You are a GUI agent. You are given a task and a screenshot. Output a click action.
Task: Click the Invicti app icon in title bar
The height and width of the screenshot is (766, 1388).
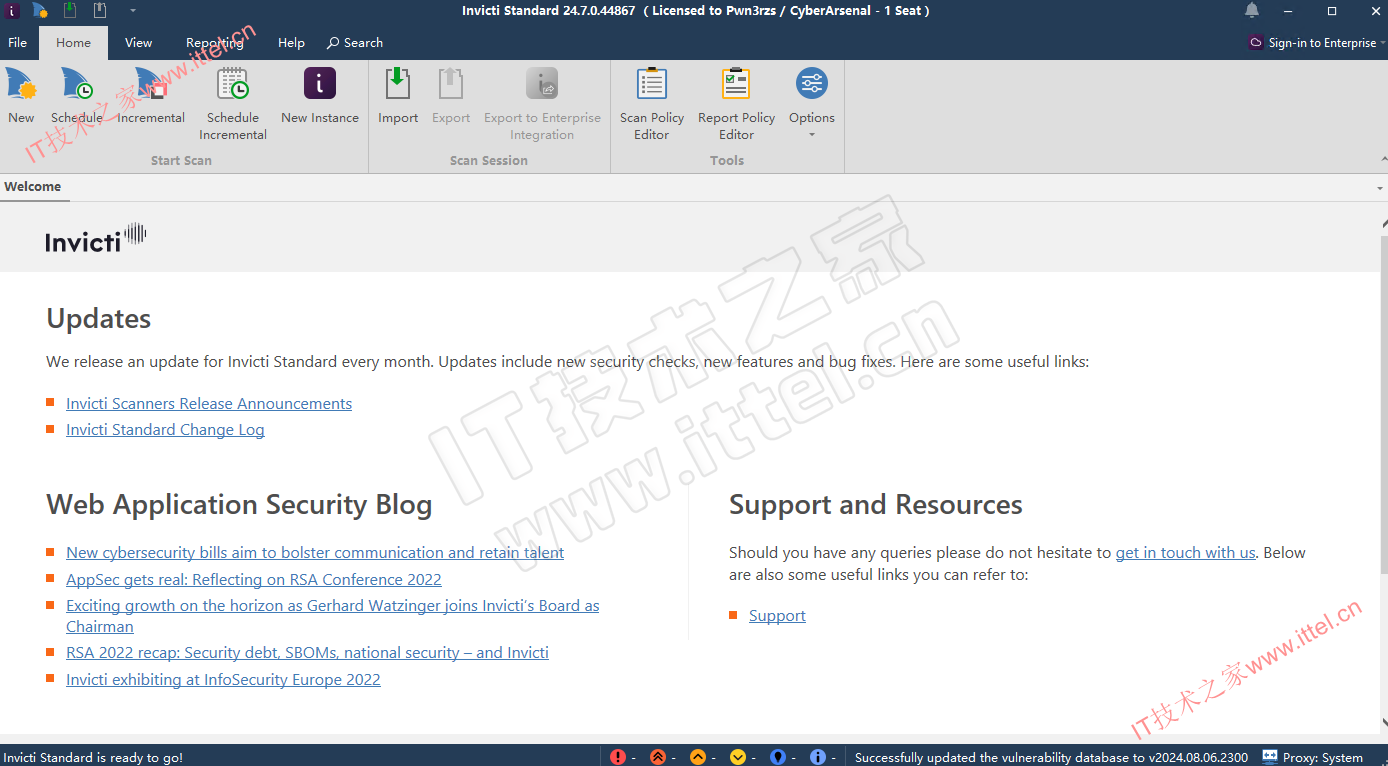pyautogui.click(x=13, y=11)
